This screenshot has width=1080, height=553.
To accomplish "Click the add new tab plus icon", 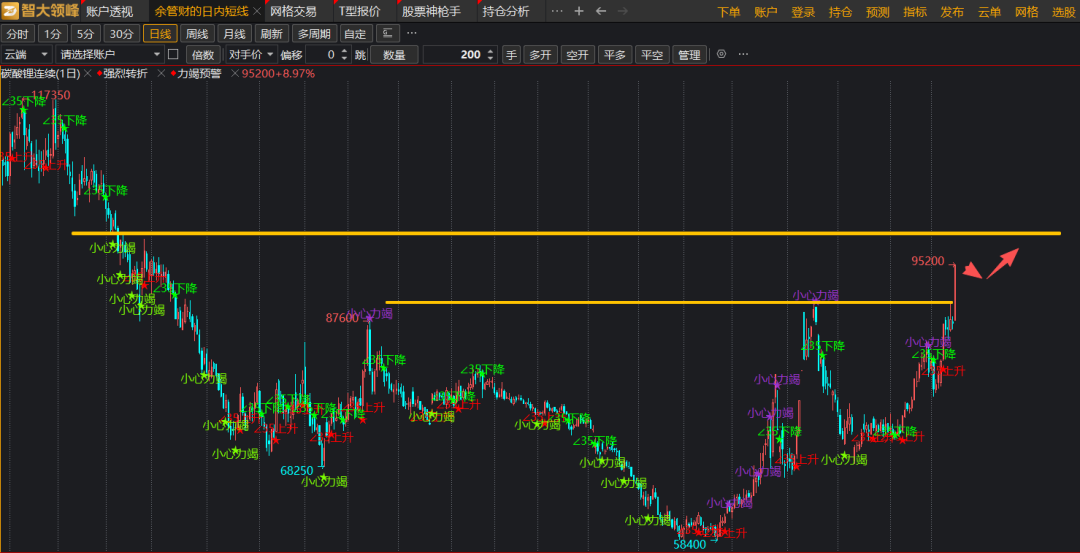I will pyautogui.click(x=579, y=11).
